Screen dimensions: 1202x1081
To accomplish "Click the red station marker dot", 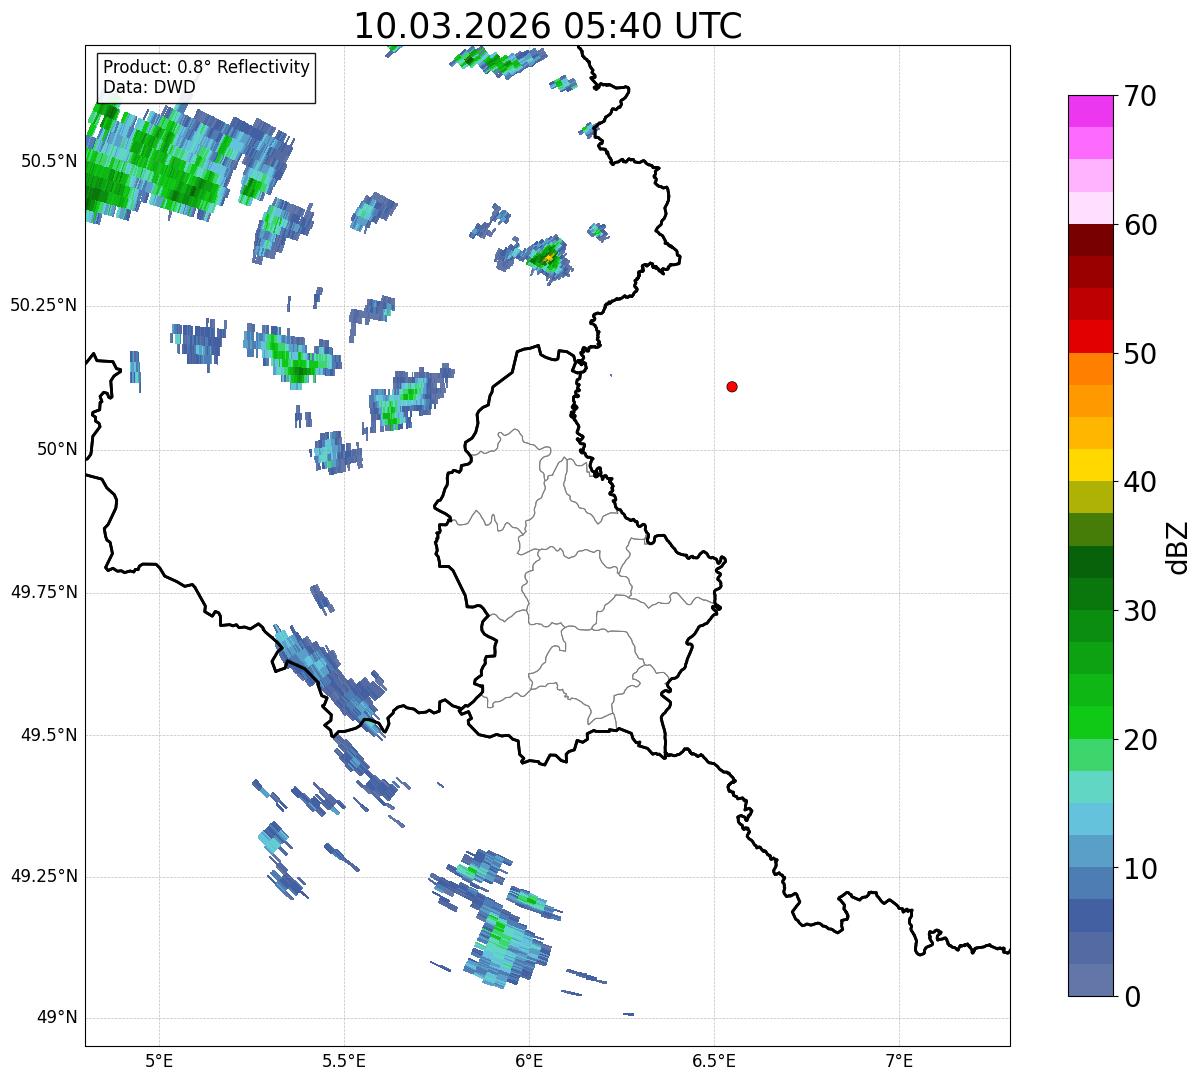I will click(x=732, y=386).
